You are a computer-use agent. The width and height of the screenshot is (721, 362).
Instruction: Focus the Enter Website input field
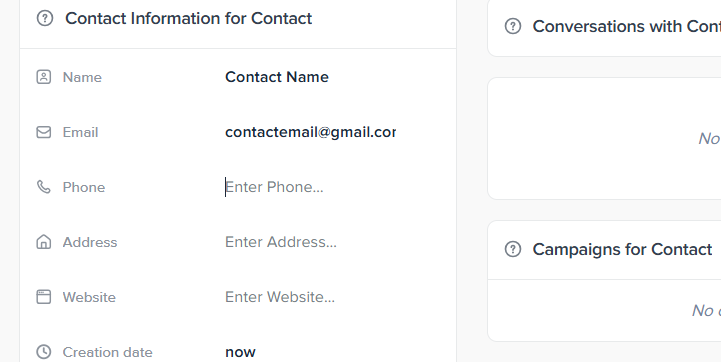pyautogui.click(x=310, y=297)
